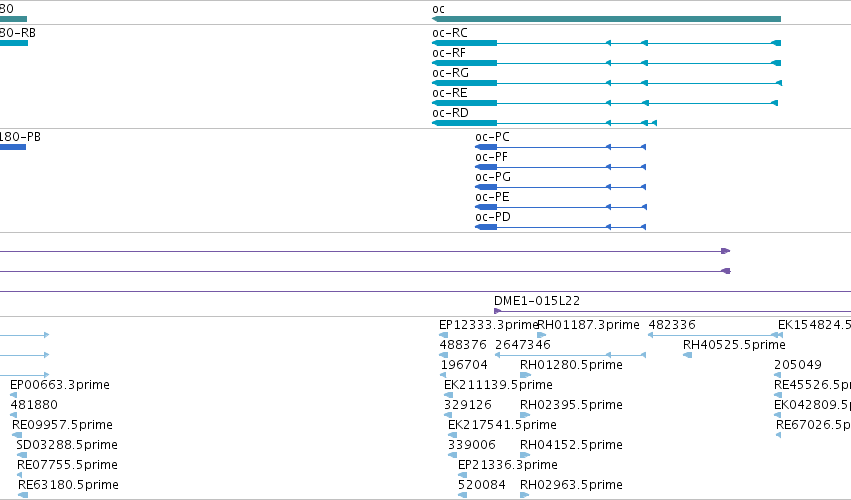The image size is (851, 500).
Task: Click the 180-PB protein label
Action: coord(20,137)
